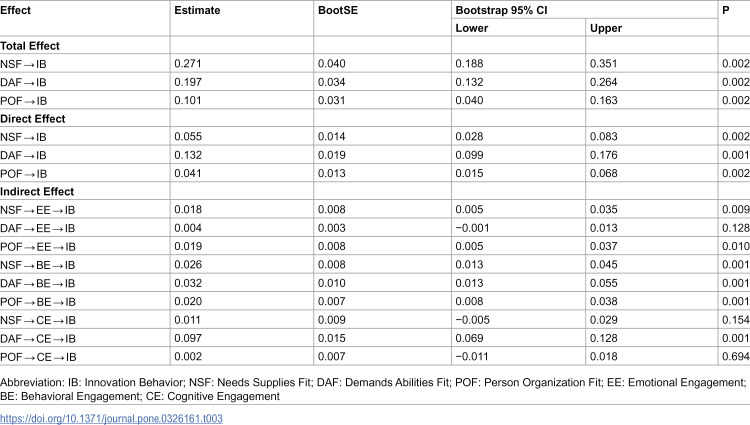
Task: Click the POF→CE→IB row label
Action: coord(38,357)
